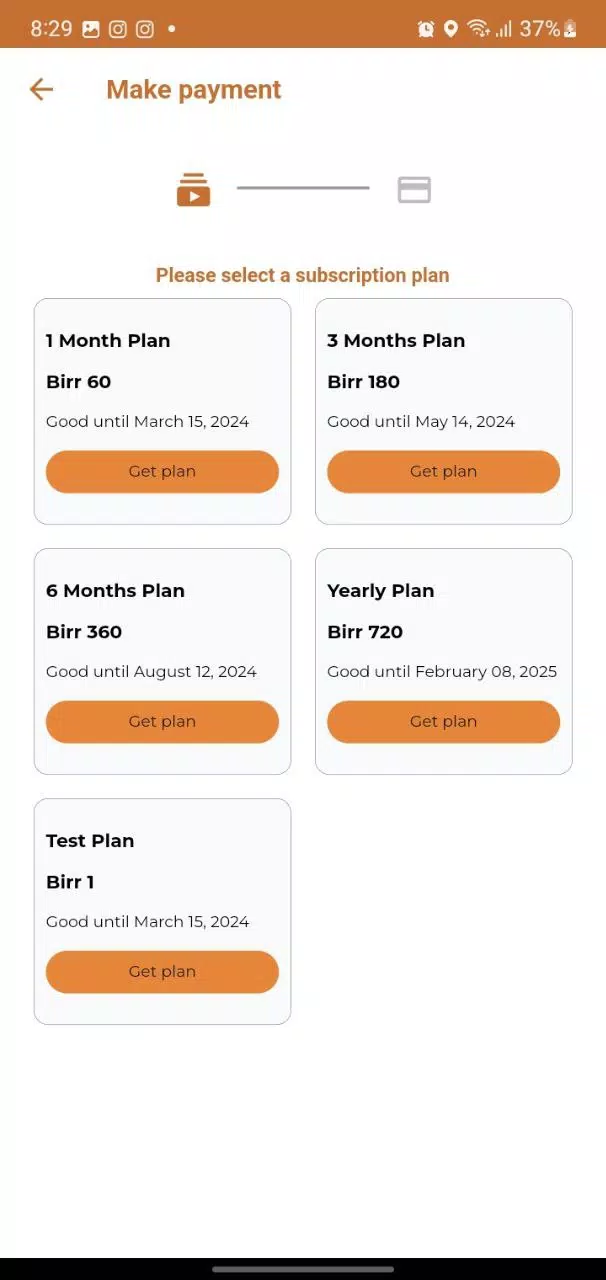Tap the bottom home gesture bar
Screen dimensions: 606x1280
303,1269
